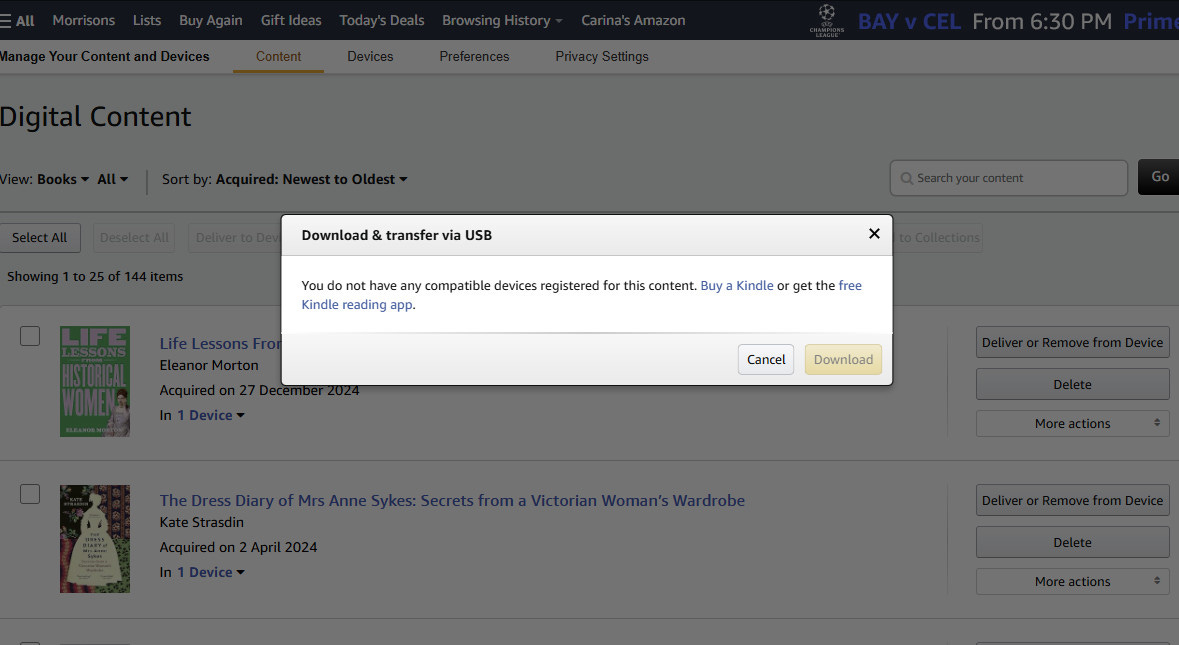Screen dimensions: 1179x645
Task: Click the Go search button
Action: tap(1159, 177)
